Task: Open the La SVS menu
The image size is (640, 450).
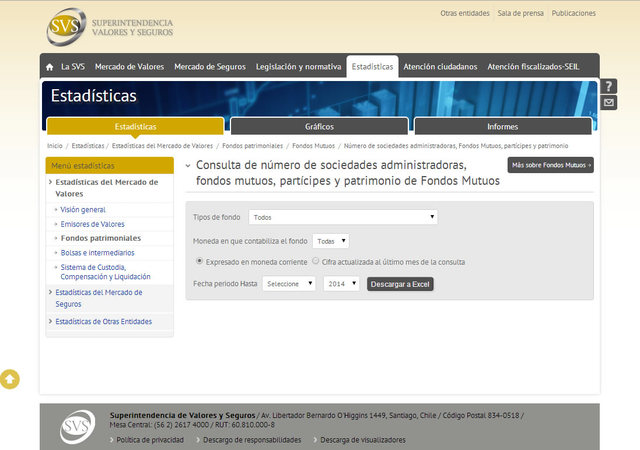Action: [73, 67]
